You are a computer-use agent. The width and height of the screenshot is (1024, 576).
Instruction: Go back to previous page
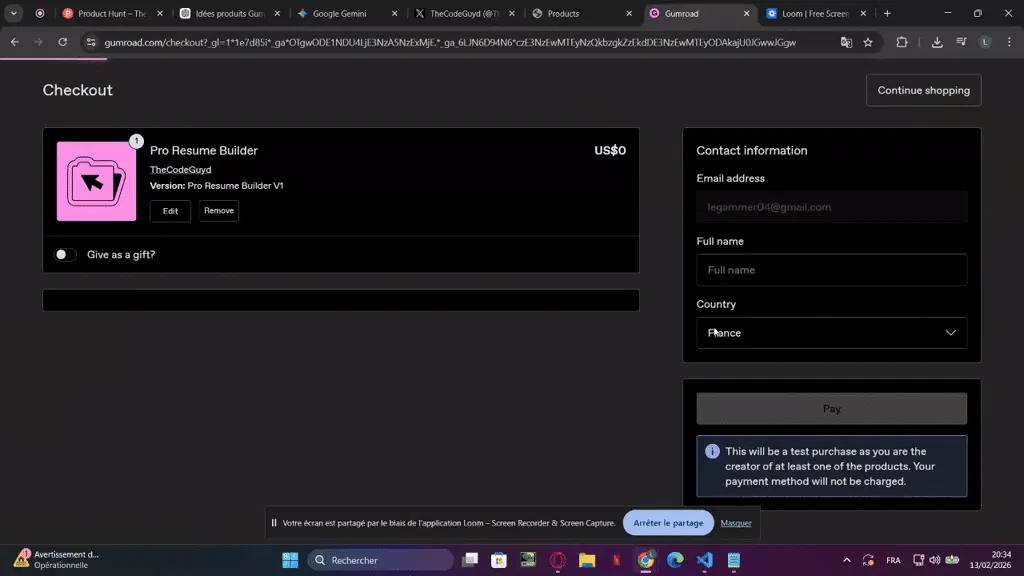tap(14, 42)
